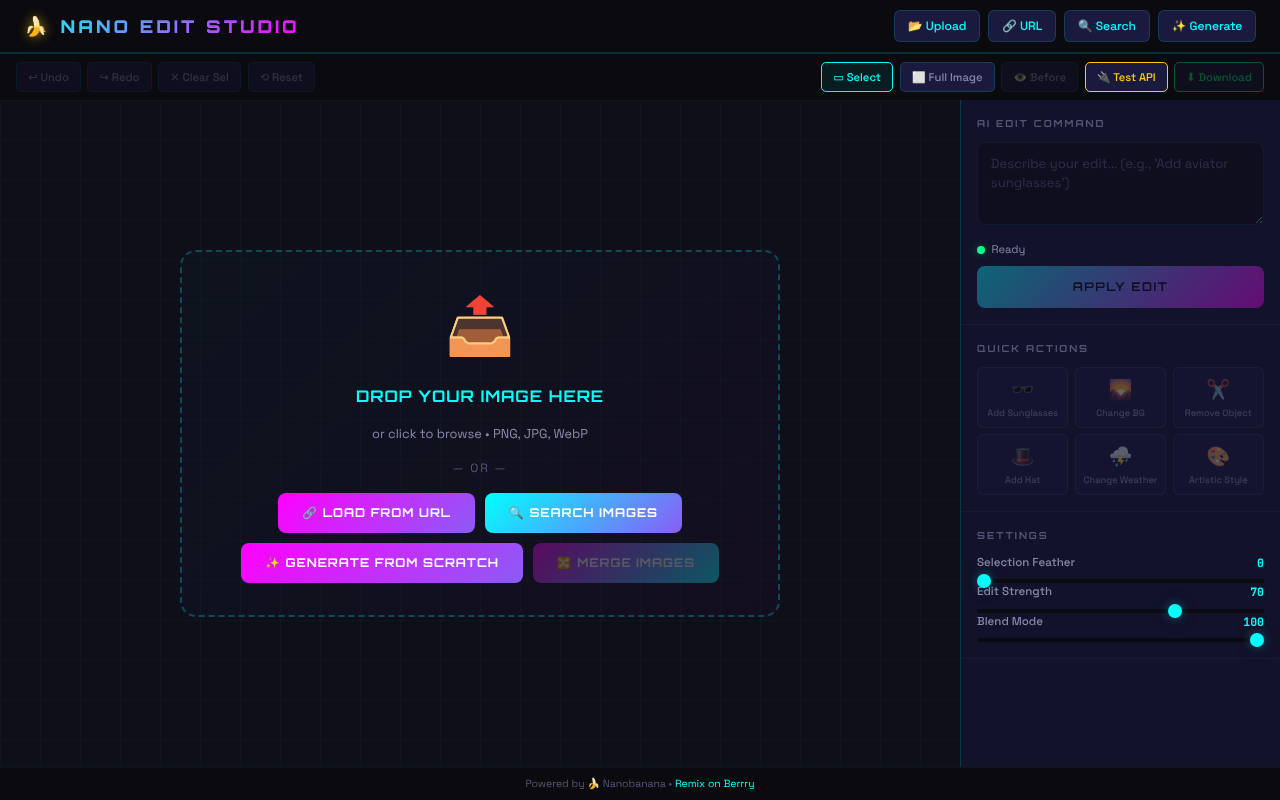Click the AI Edit Command text box
1280x800 pixels.
1120,184
